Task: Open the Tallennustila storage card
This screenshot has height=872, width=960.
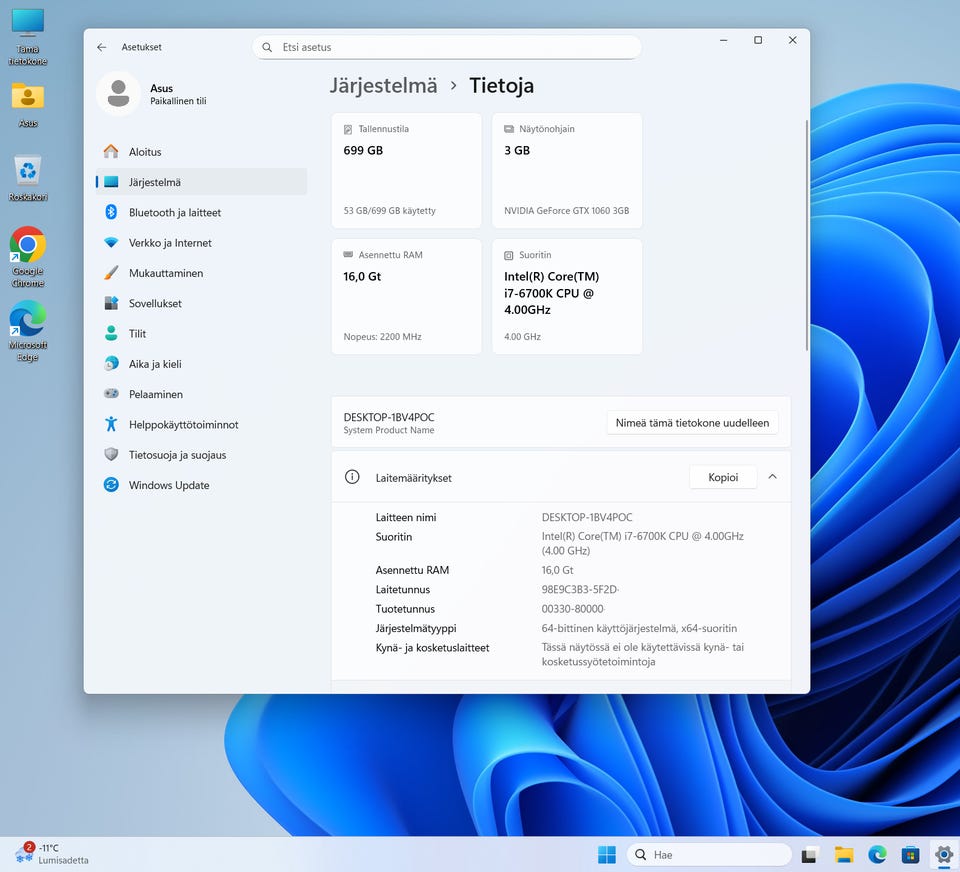Action: pyautogui.click(x=406, y=171)
